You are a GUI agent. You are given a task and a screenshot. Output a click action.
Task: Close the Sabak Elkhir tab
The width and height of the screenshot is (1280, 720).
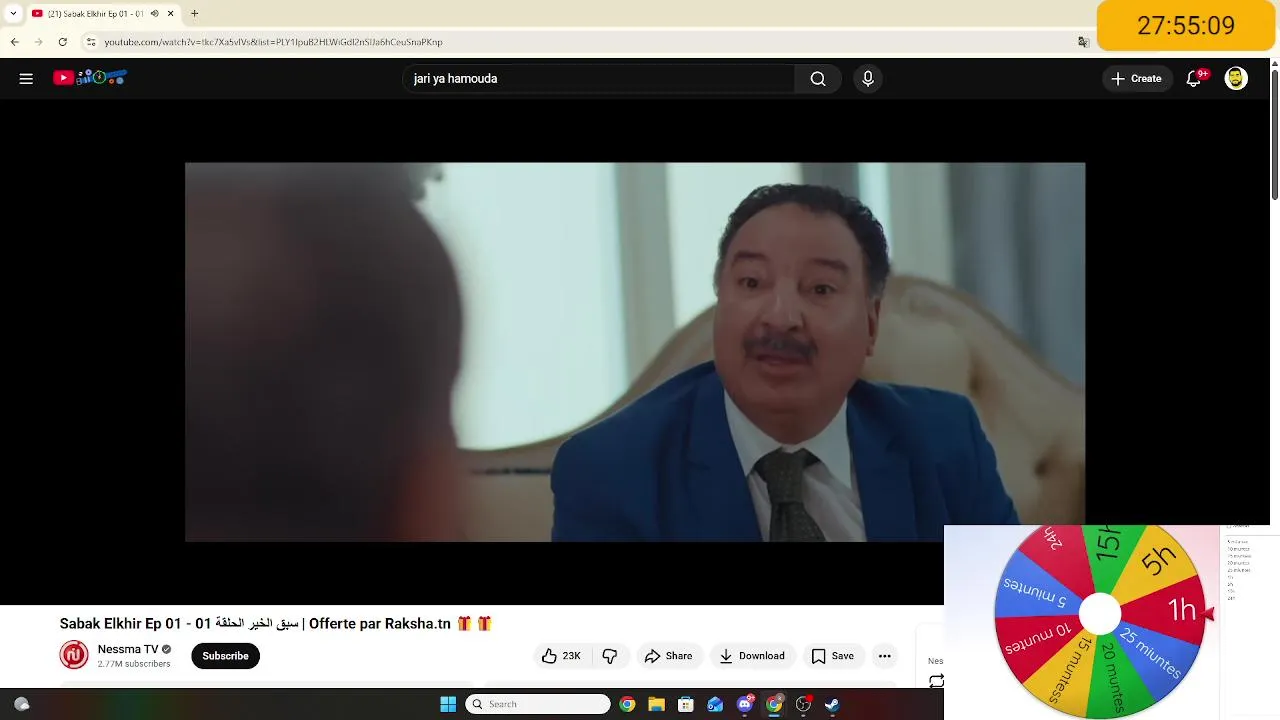[x=170, y=14]
